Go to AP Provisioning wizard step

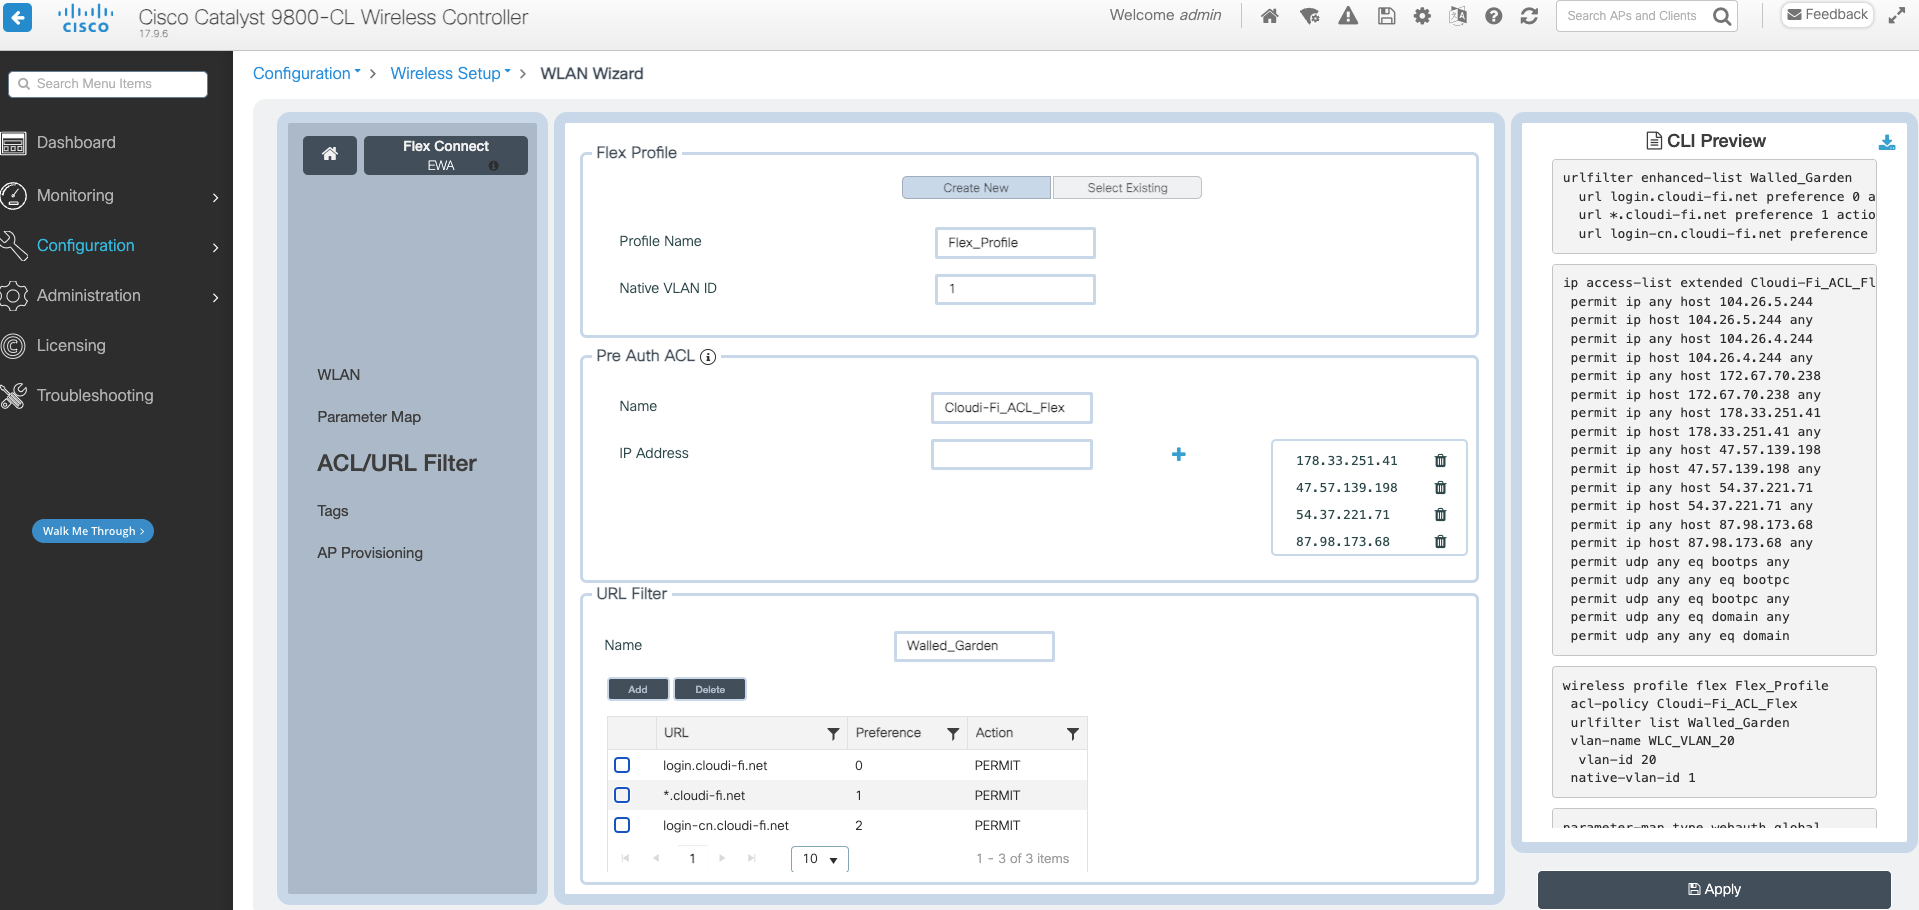tap(370, 553)
